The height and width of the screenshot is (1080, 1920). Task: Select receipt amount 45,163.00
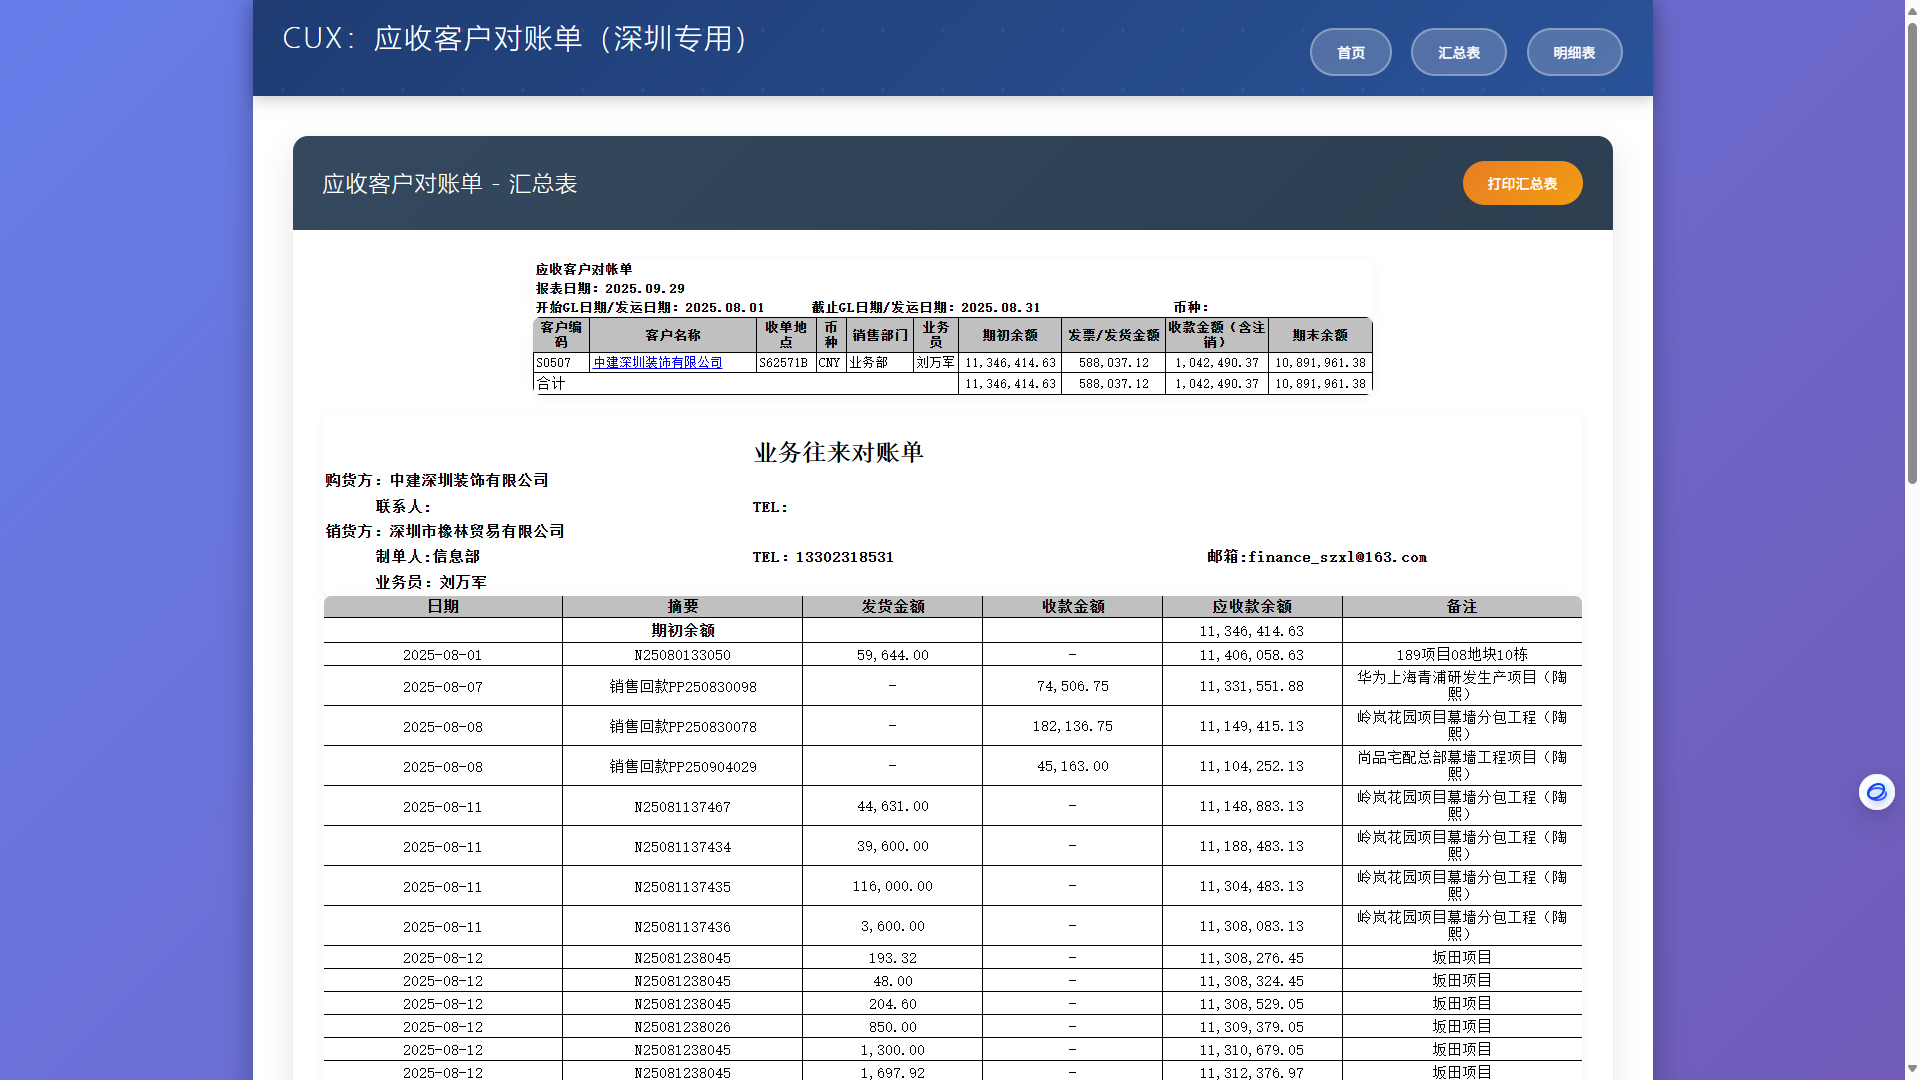pyautogui.click(x=1072, y=766)
